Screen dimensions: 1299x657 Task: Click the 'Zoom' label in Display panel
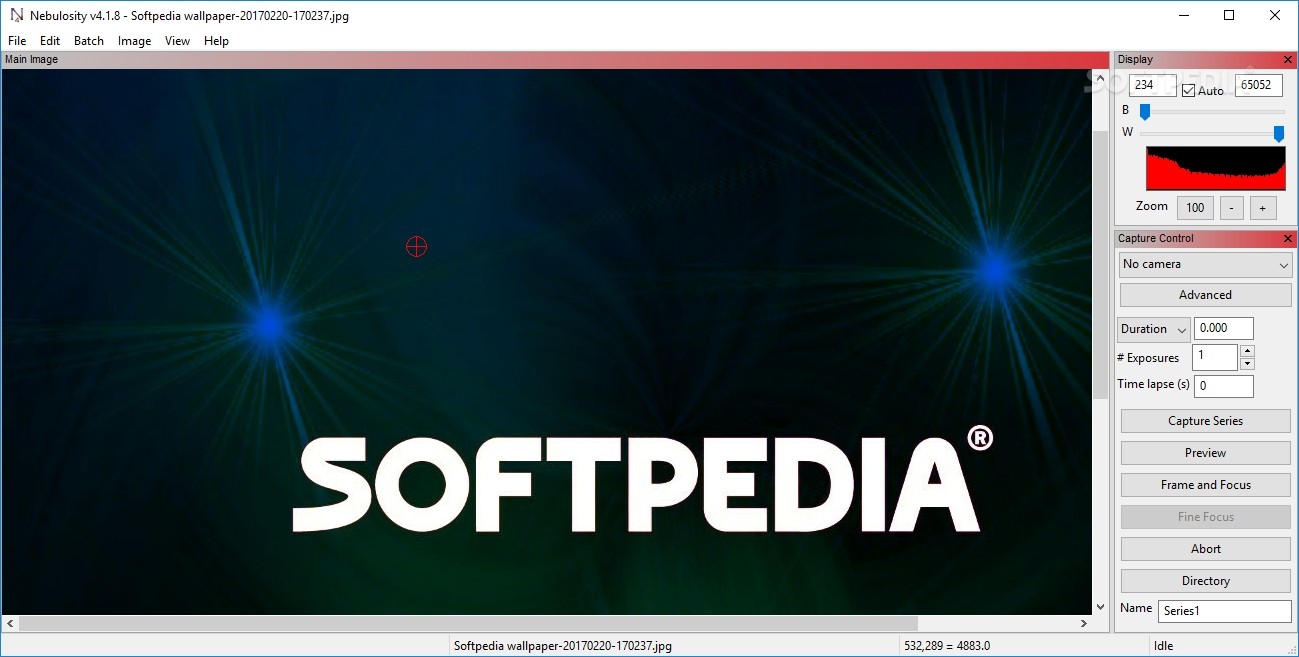[x=1152, y=206]
